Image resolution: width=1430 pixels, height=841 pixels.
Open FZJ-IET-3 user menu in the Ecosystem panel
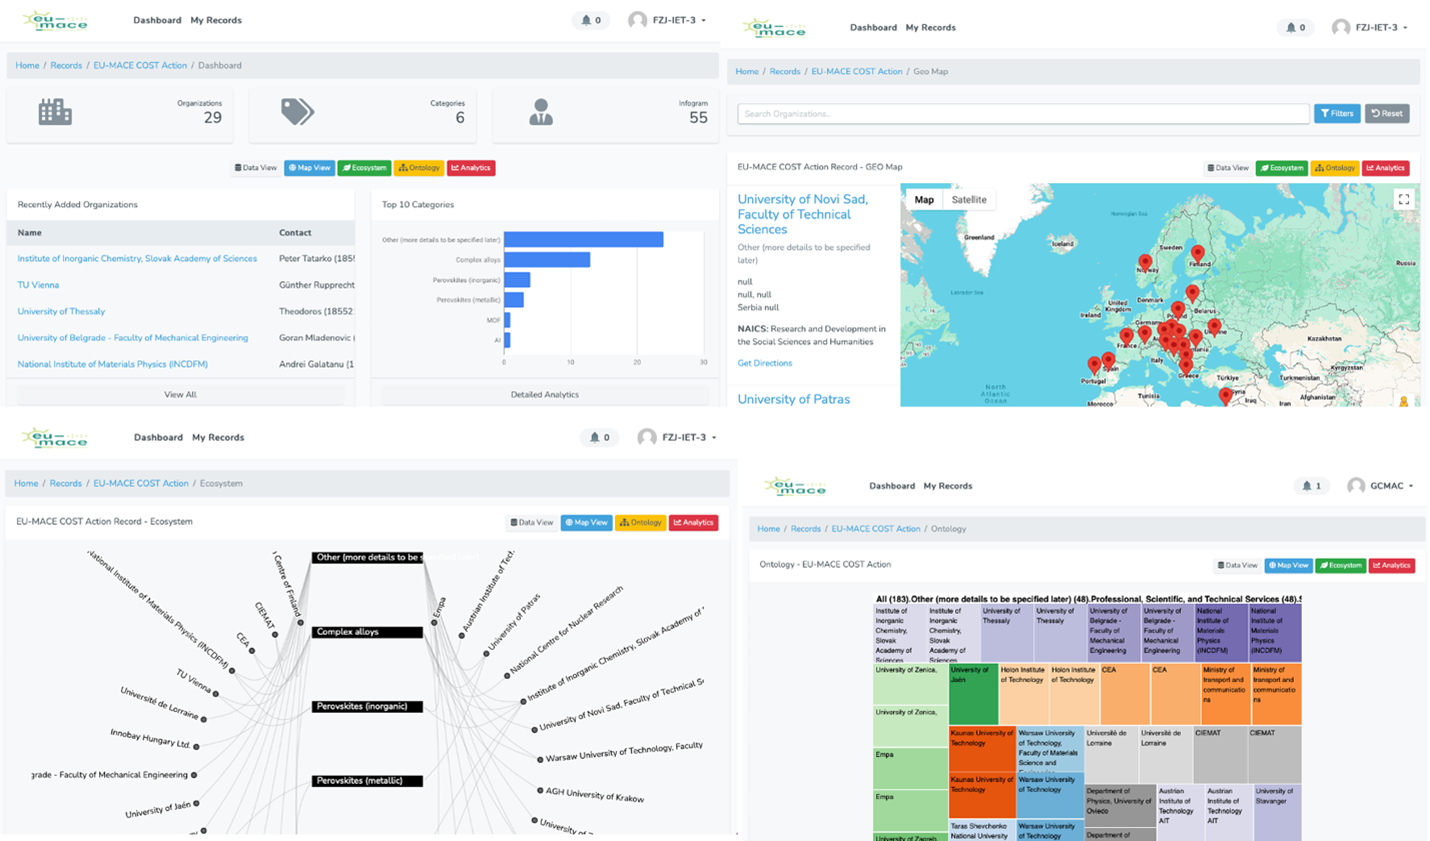click(677, 437)
